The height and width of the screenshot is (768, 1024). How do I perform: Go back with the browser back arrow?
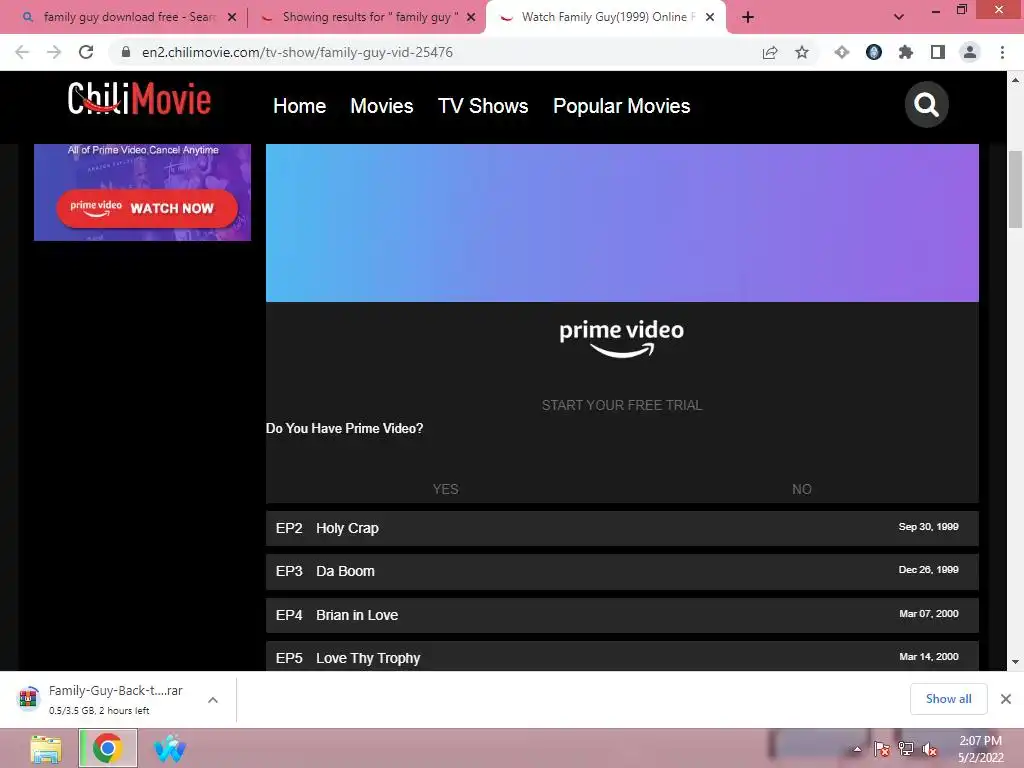[22, 52]
